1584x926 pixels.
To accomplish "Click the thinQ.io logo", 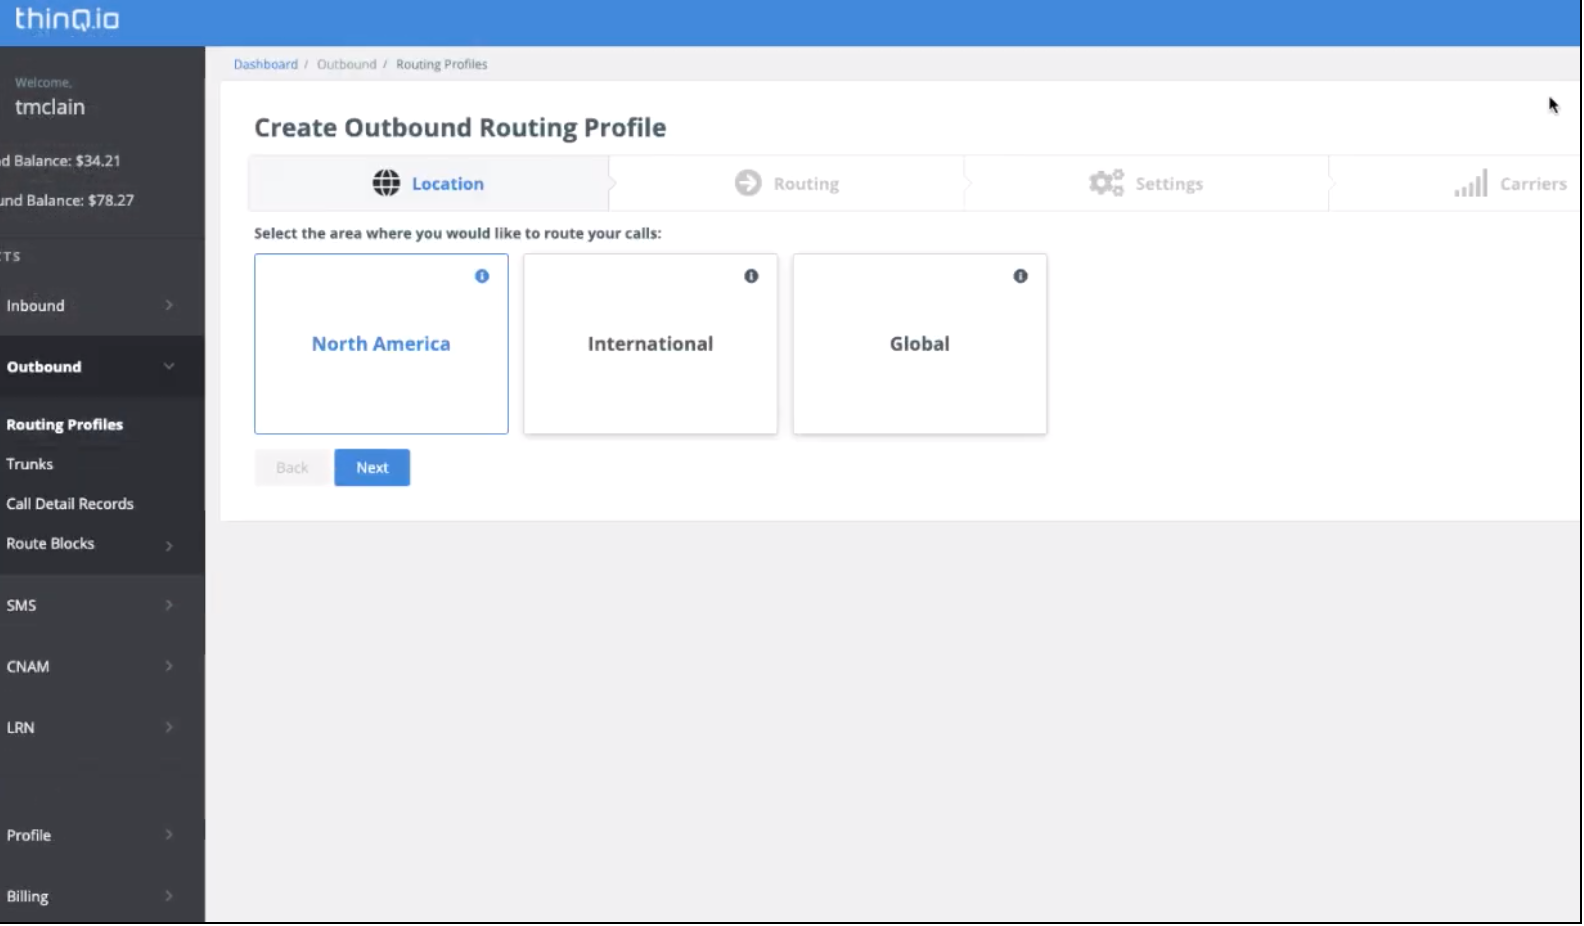I will (x=67, y=20).
